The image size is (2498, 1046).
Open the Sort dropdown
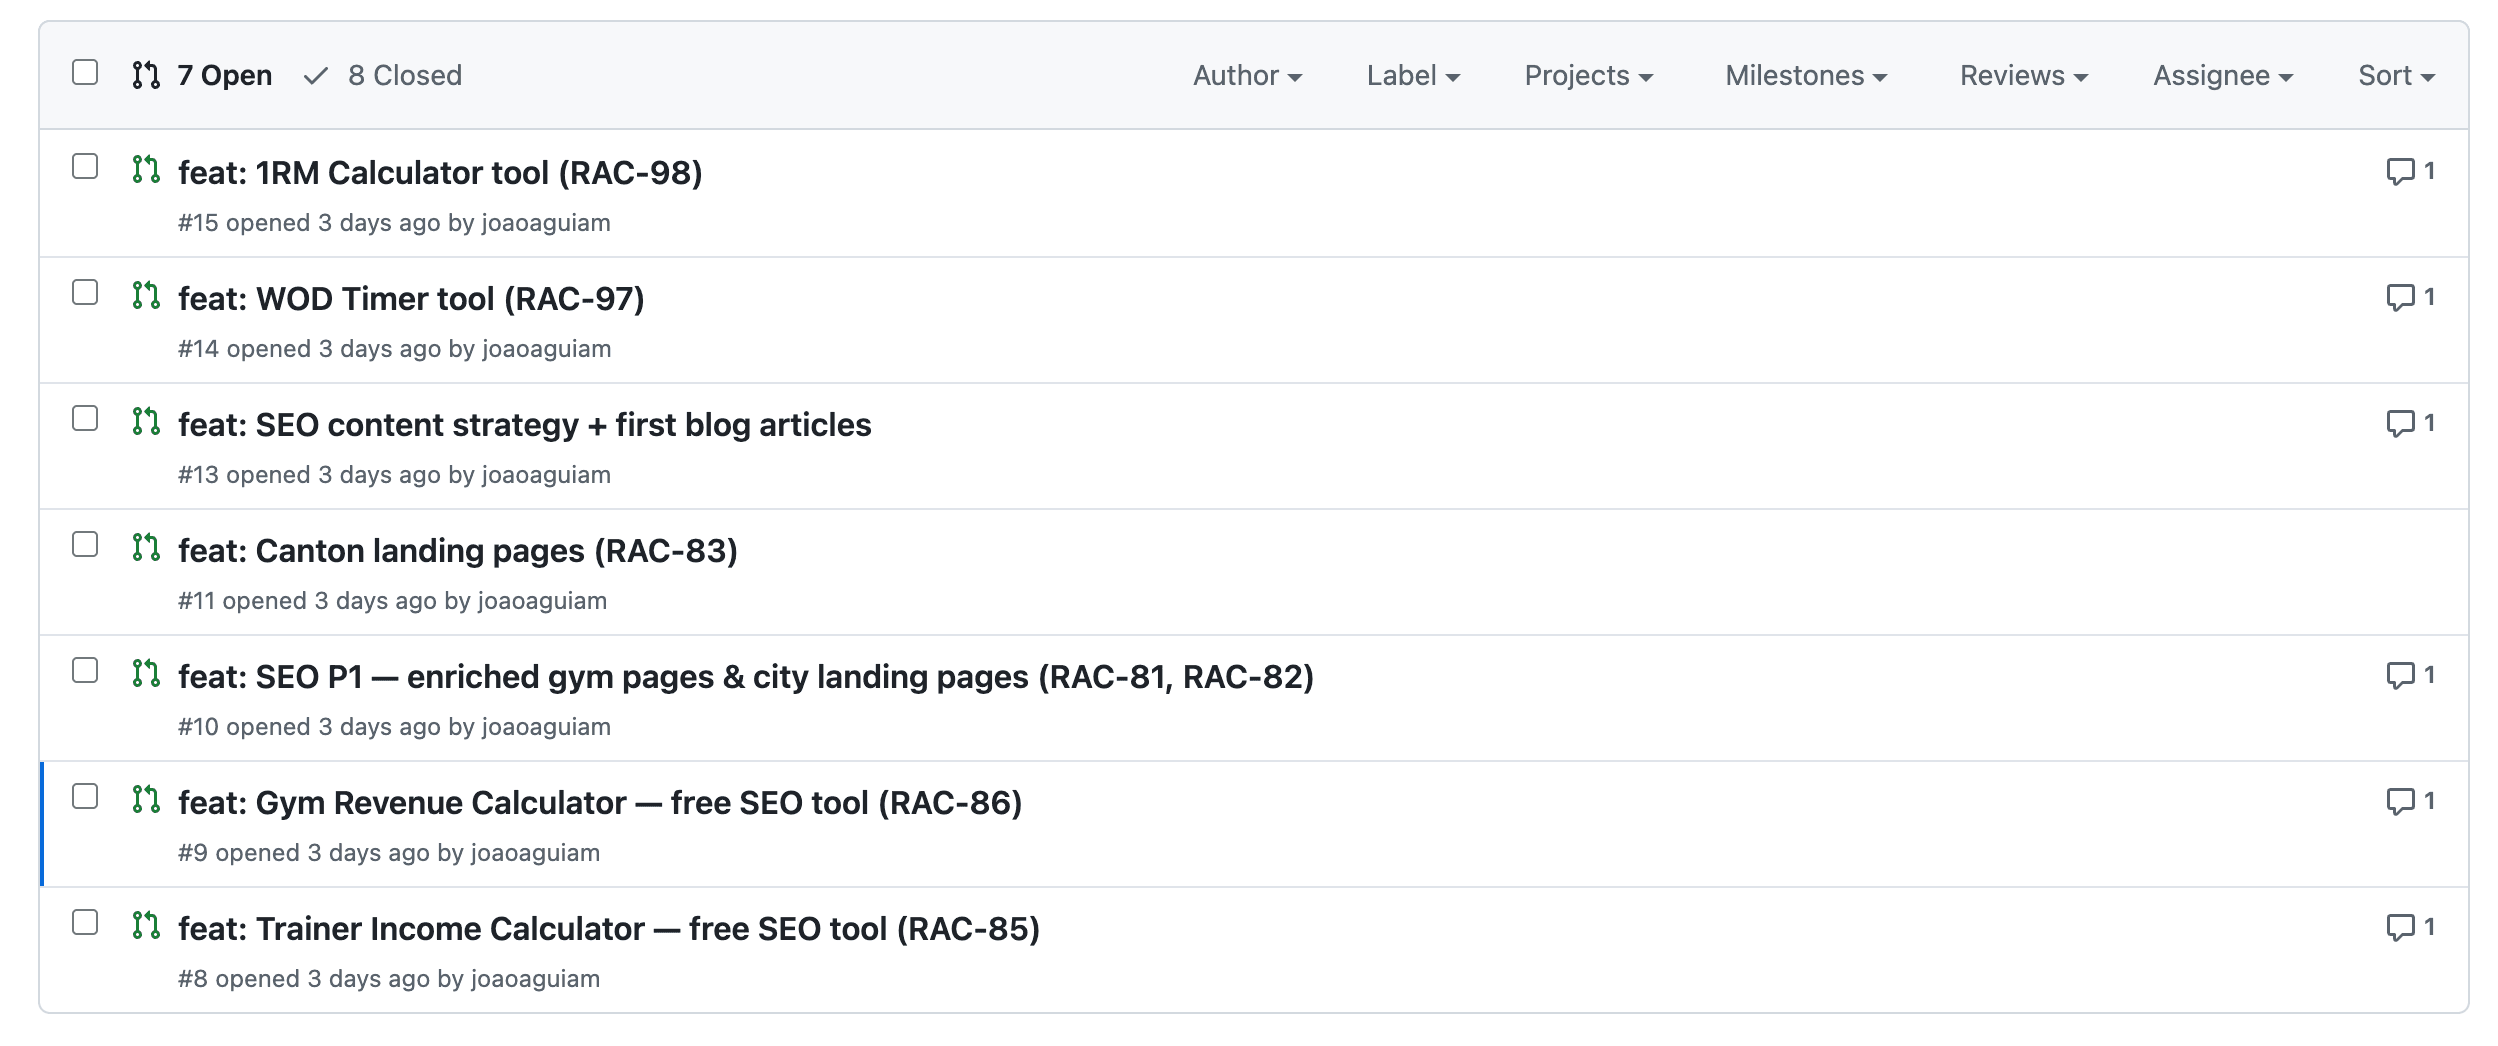(2396, 76)
